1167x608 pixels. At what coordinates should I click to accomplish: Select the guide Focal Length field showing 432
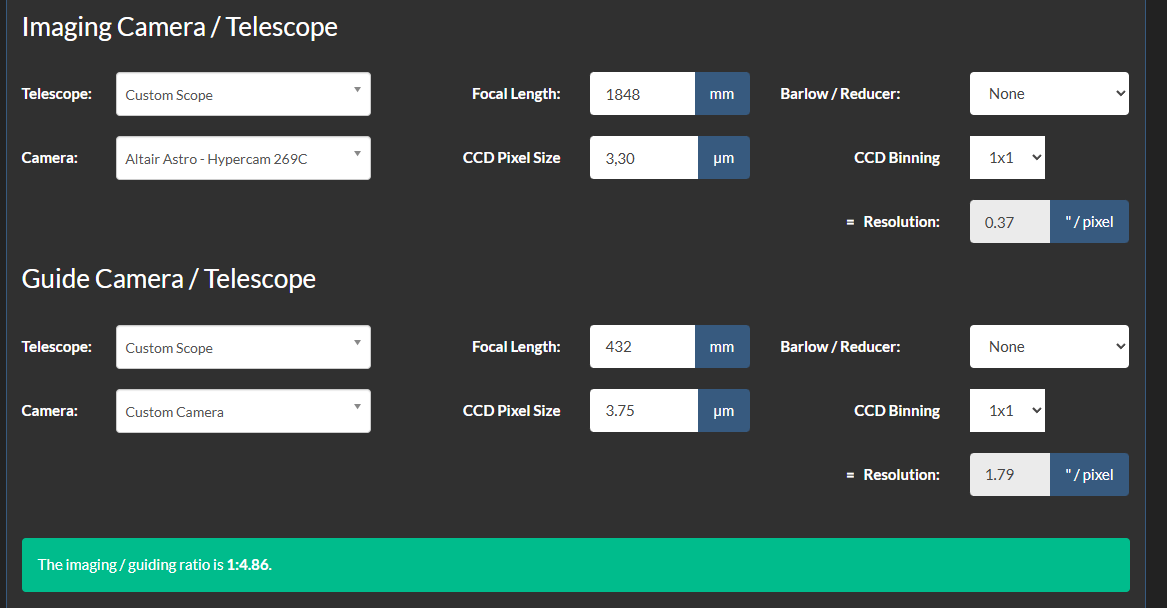click(642, 347)
